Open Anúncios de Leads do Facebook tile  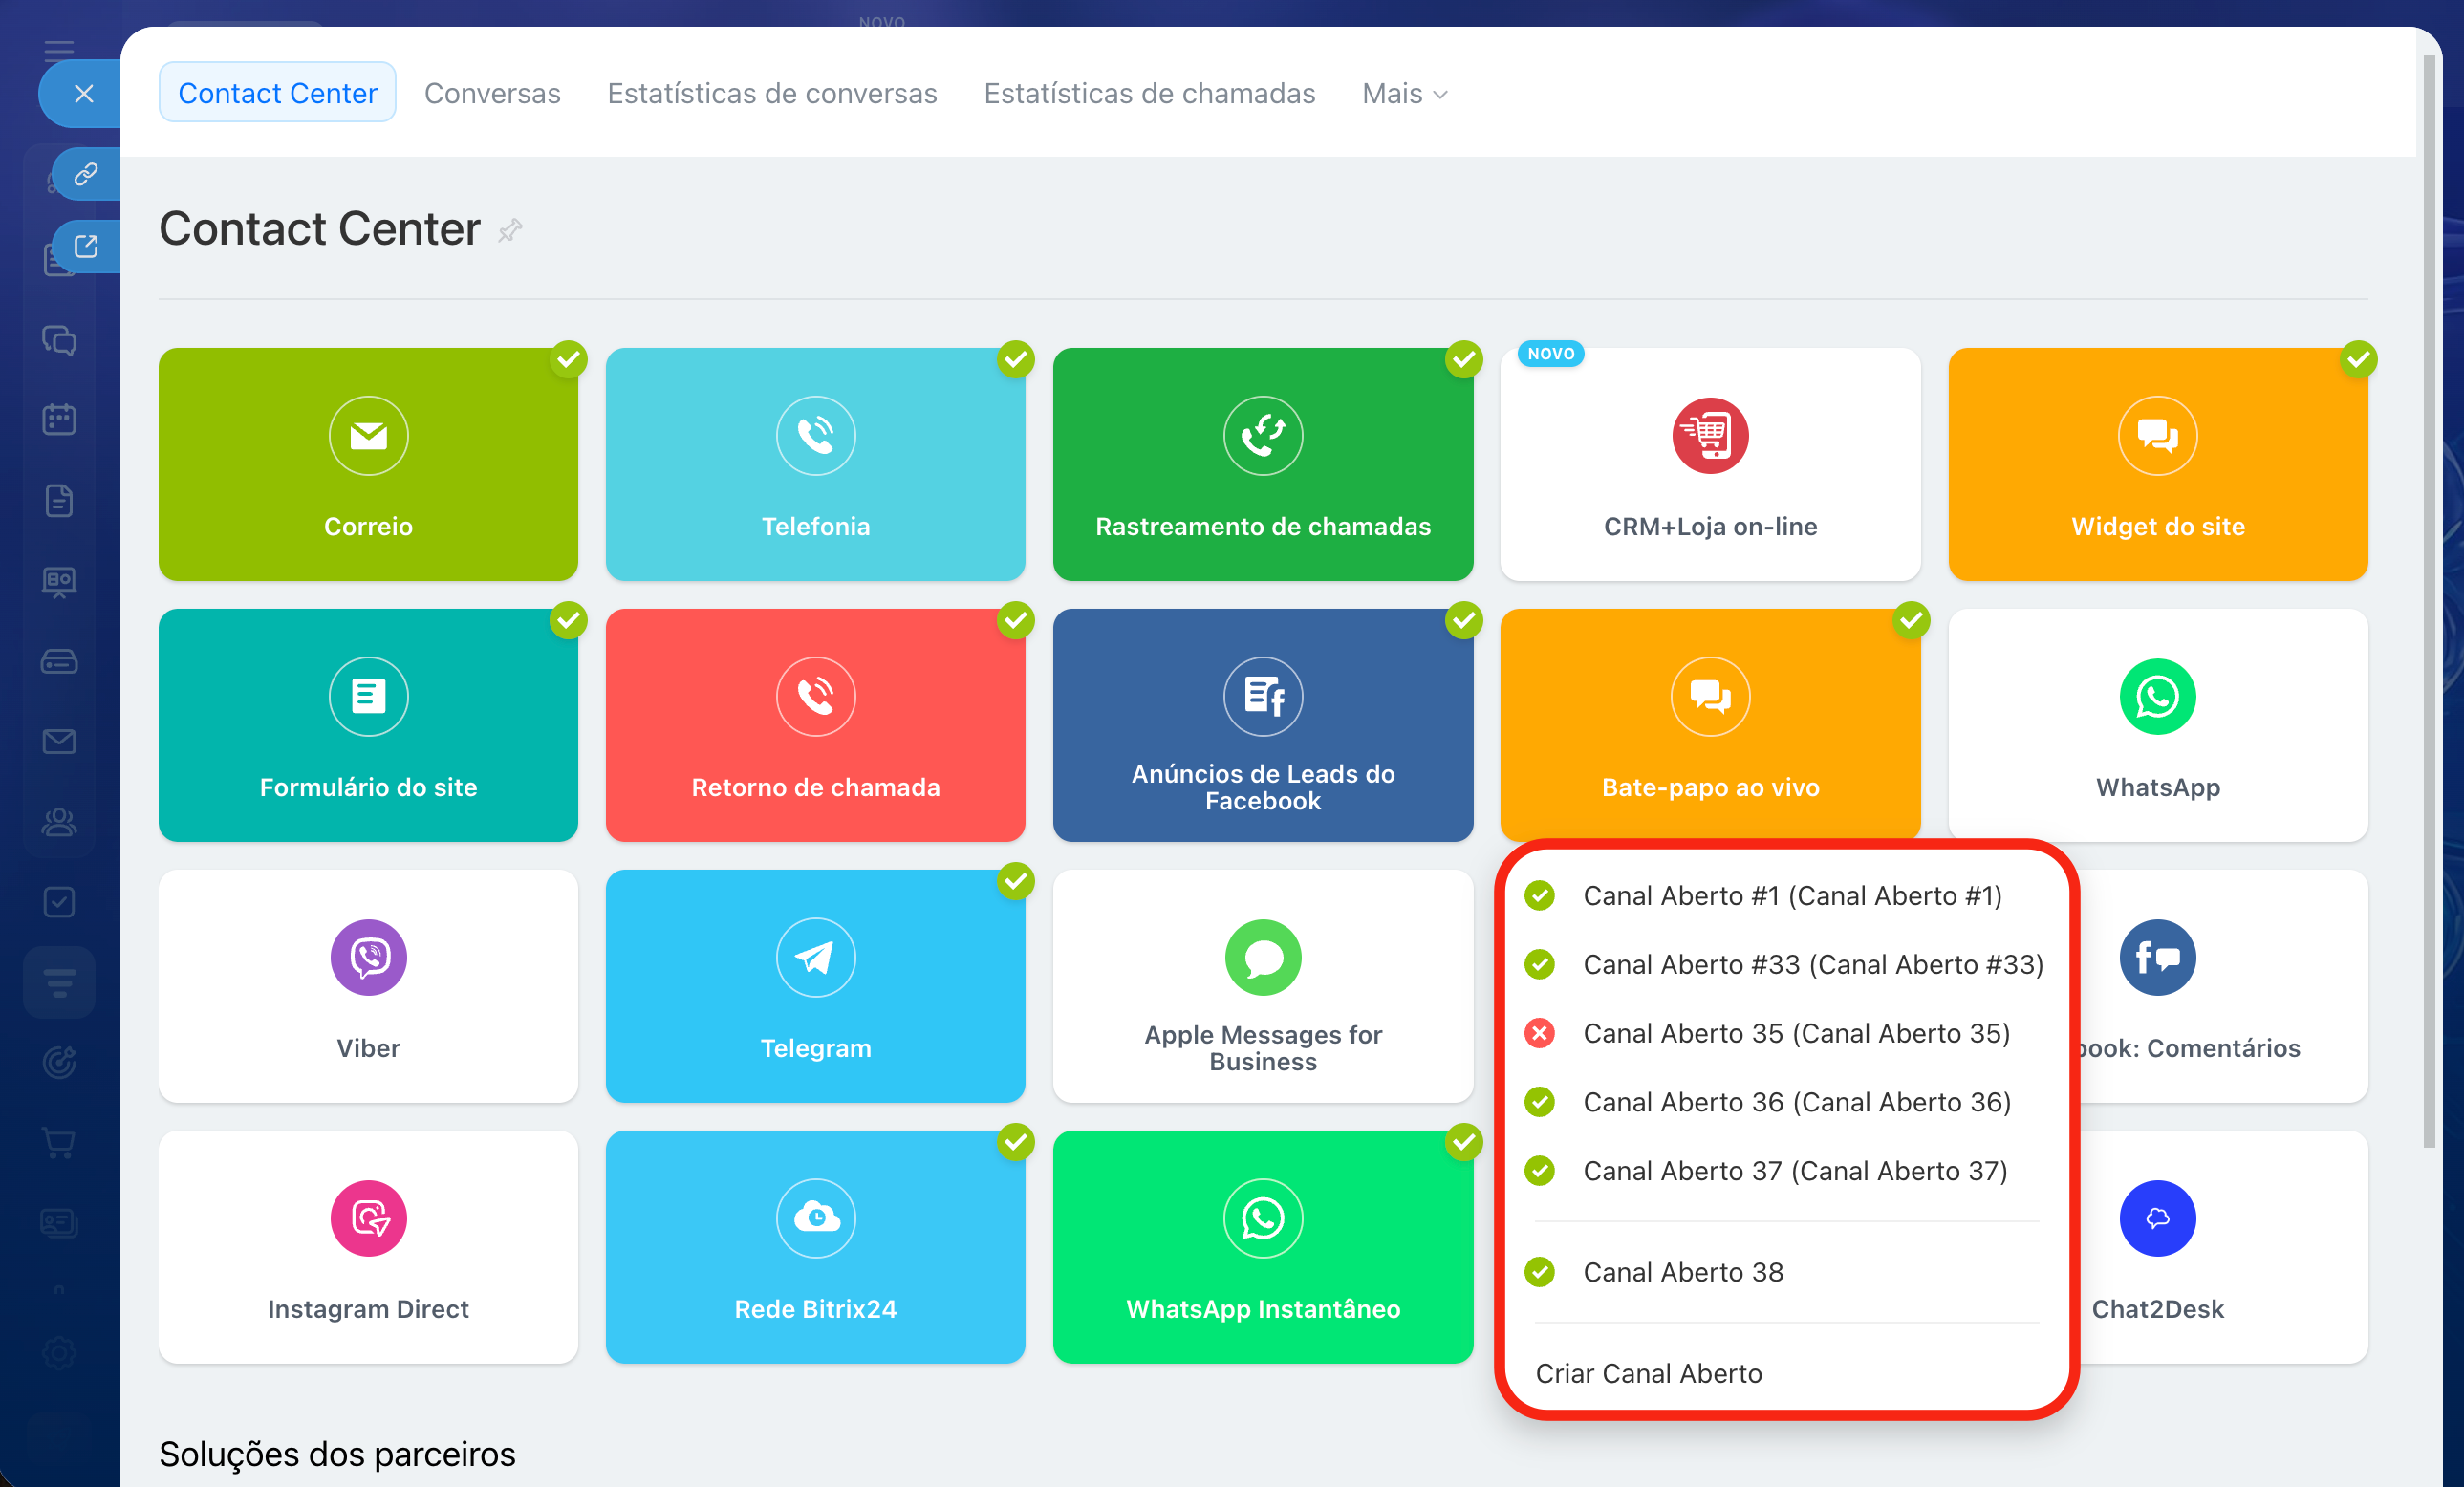pyautogui.click(x=1263, y=725)
